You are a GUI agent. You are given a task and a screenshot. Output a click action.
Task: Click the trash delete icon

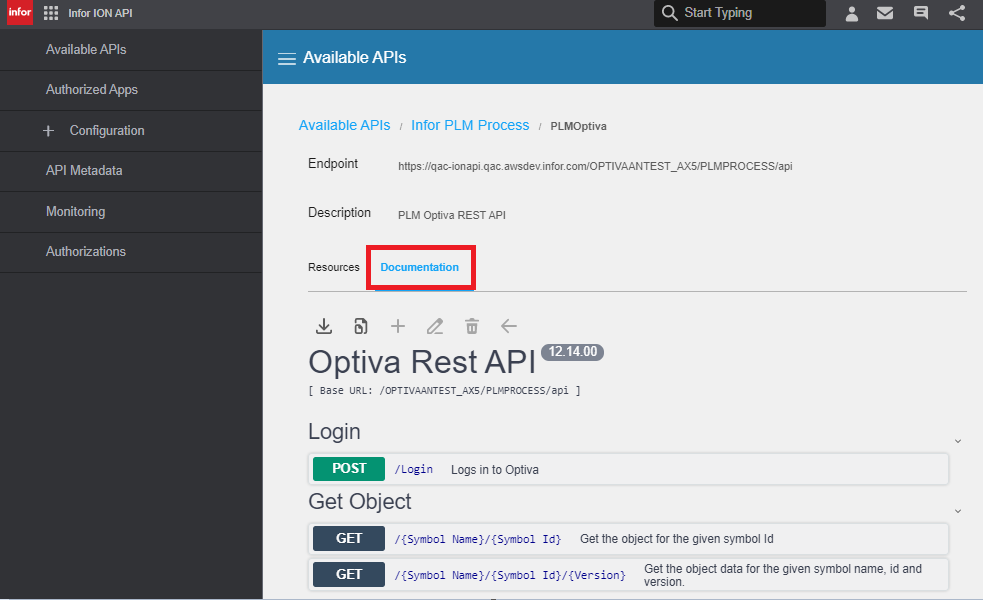pyautogui.click(x=471, y=326)
